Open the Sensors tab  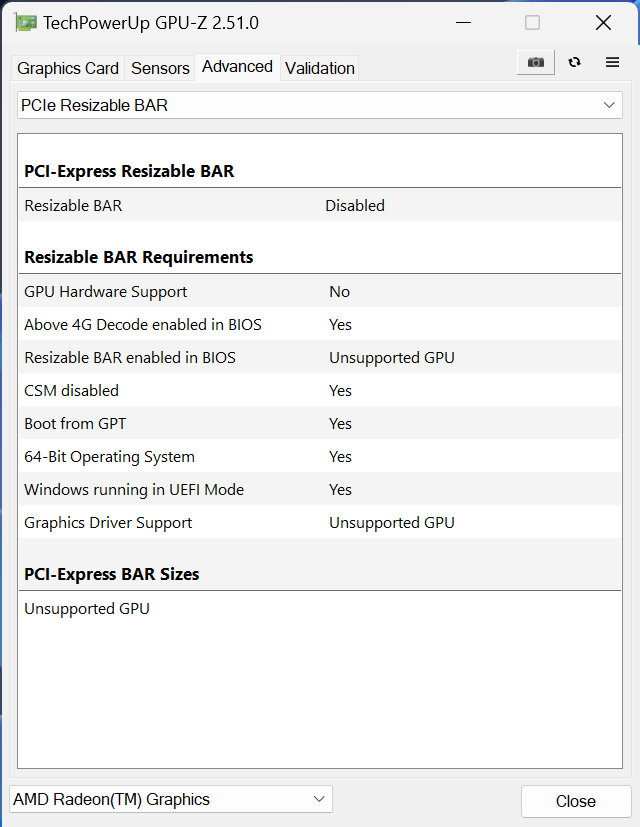point(159,68)
